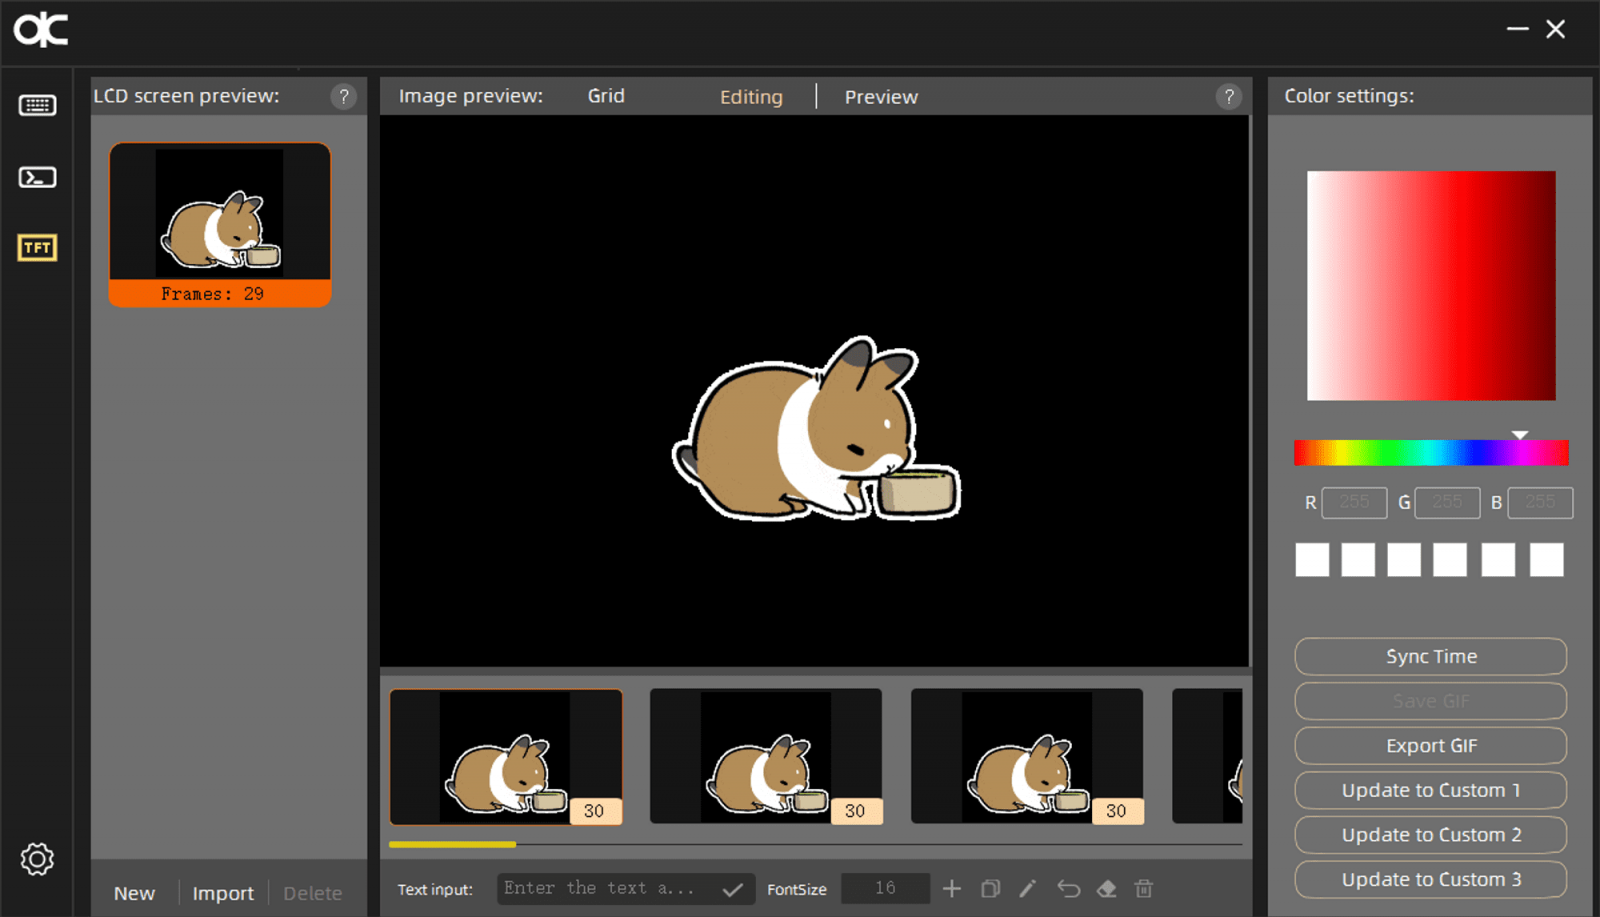Click the plus icon to add a frame
Screen dimensions: 1600x917
[952, 888]
